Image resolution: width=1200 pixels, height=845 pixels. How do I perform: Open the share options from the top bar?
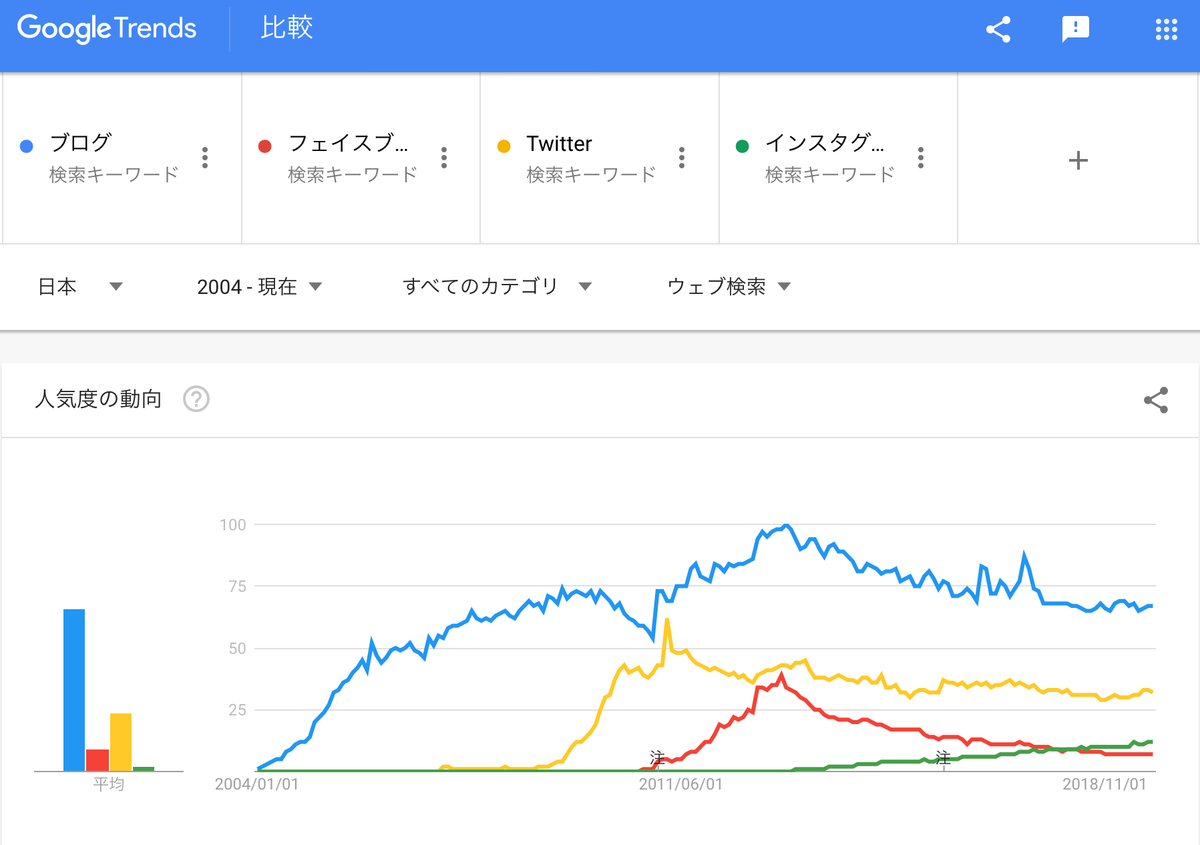[997, 29]
